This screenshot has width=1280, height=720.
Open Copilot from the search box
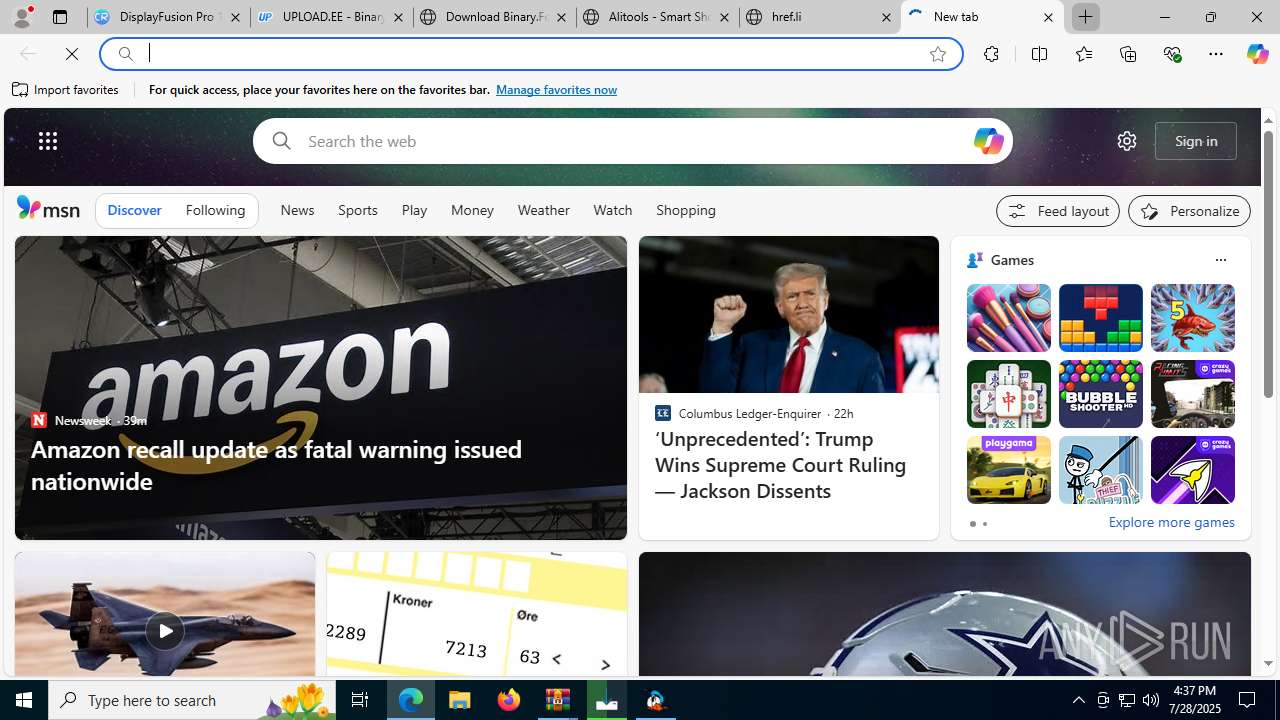pyautogui.click(x=988, y=141)
